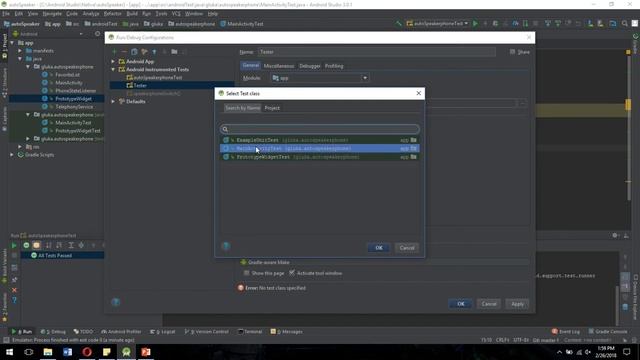Open Event Log panel
640x360 pixels.
pos(566,331)
